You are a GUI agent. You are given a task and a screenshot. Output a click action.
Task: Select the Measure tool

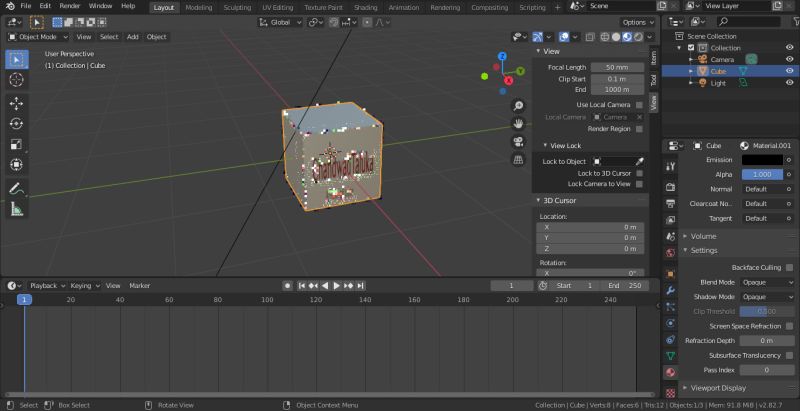point(17,209)
